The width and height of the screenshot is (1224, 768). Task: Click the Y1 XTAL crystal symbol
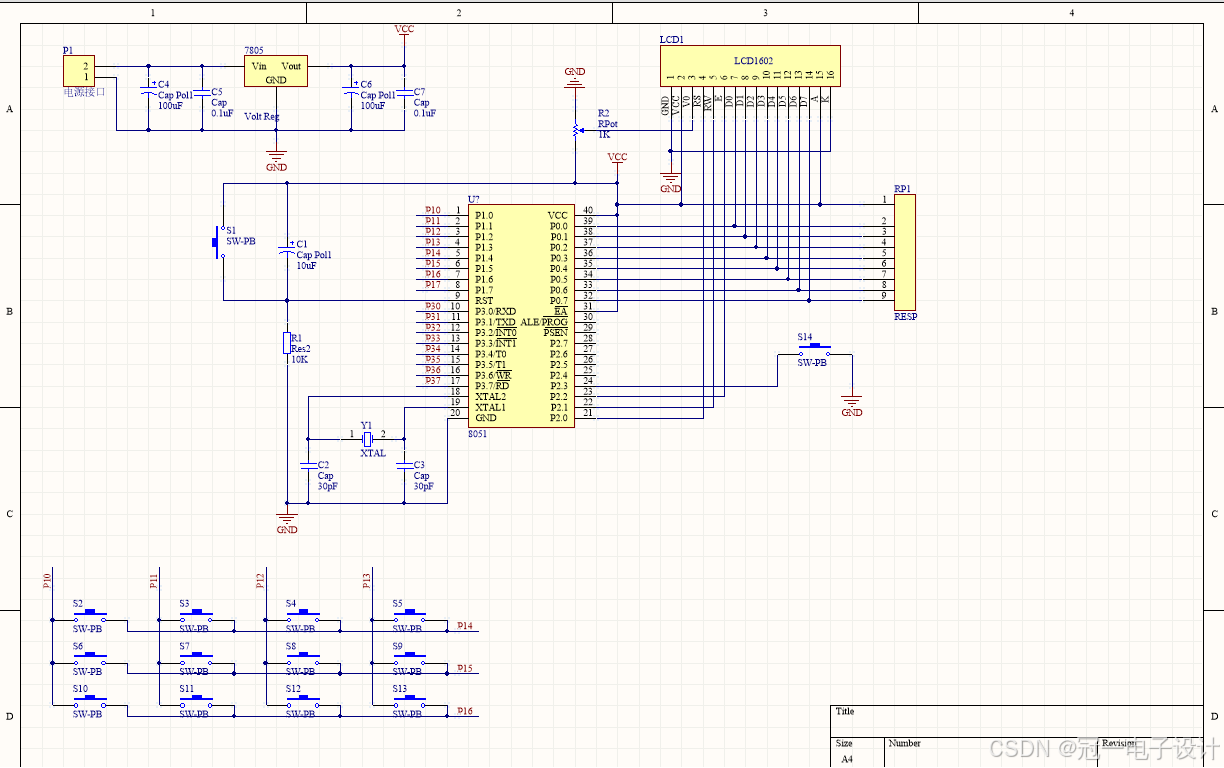click(367, 438)
